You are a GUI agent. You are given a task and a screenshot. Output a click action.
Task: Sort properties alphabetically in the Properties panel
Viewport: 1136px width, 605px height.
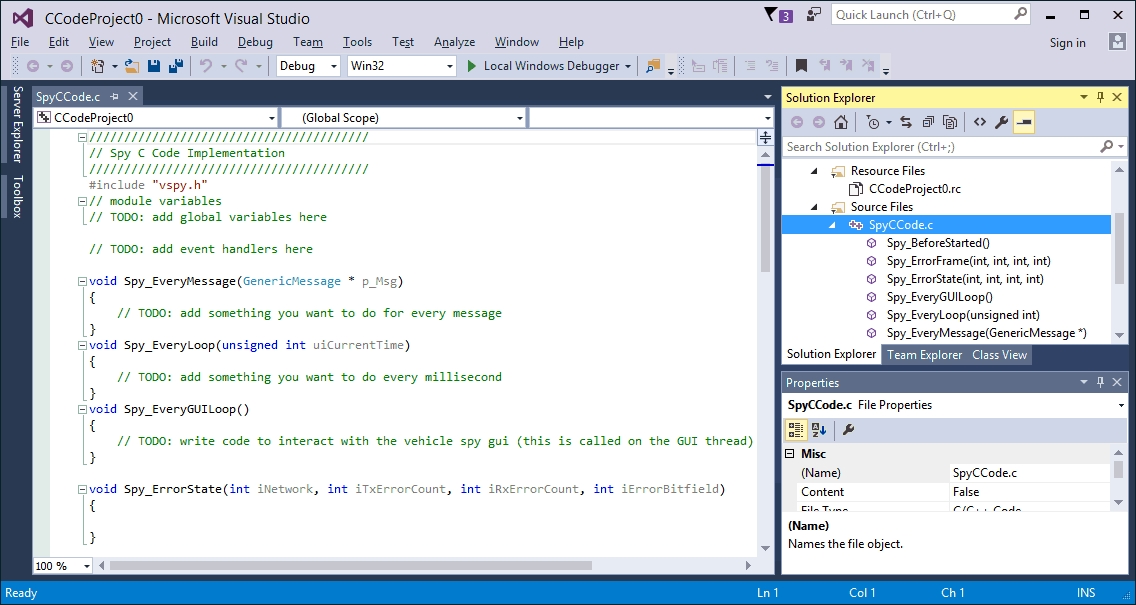tap(819, 430)
